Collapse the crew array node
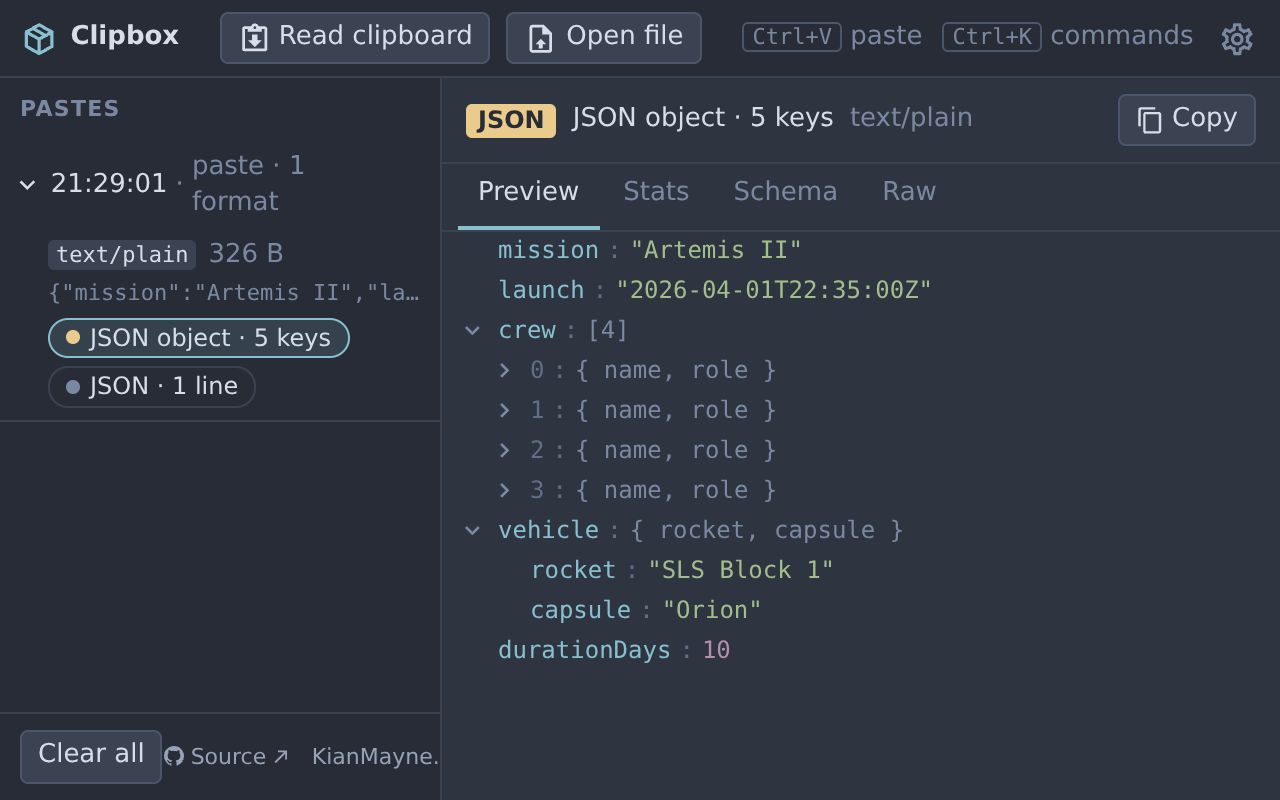Screen dimensions: 1280x800 point(473,330)
